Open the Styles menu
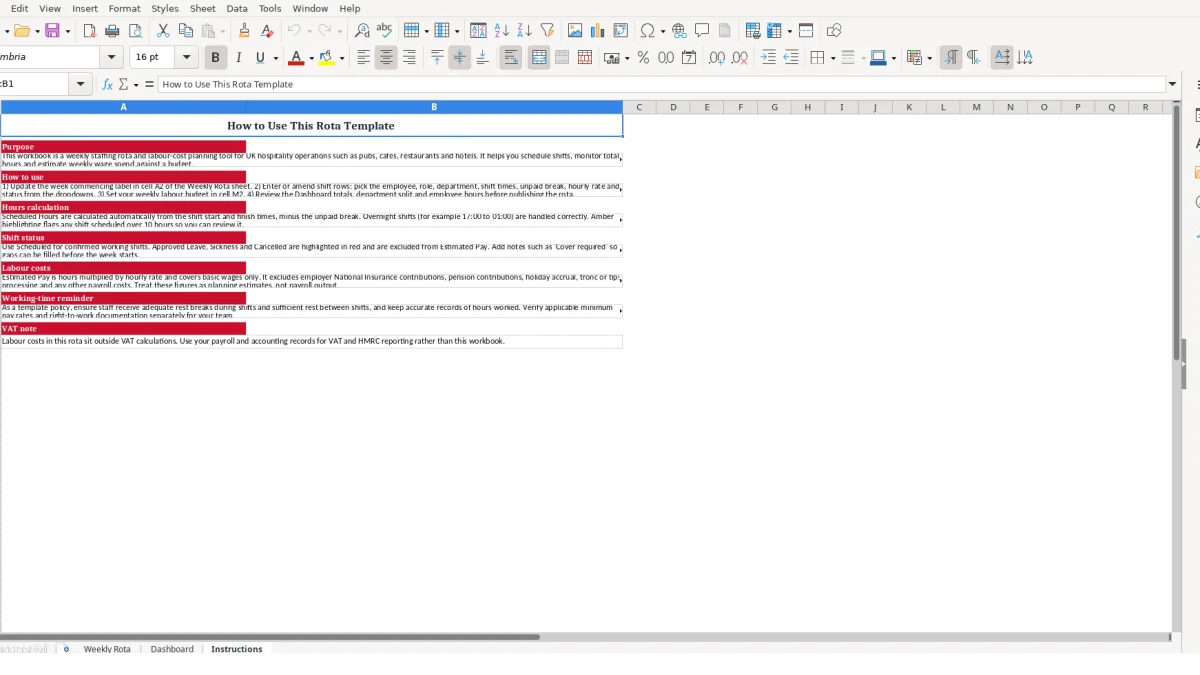This screenshot has width=1200, height=675. (165, 8)
